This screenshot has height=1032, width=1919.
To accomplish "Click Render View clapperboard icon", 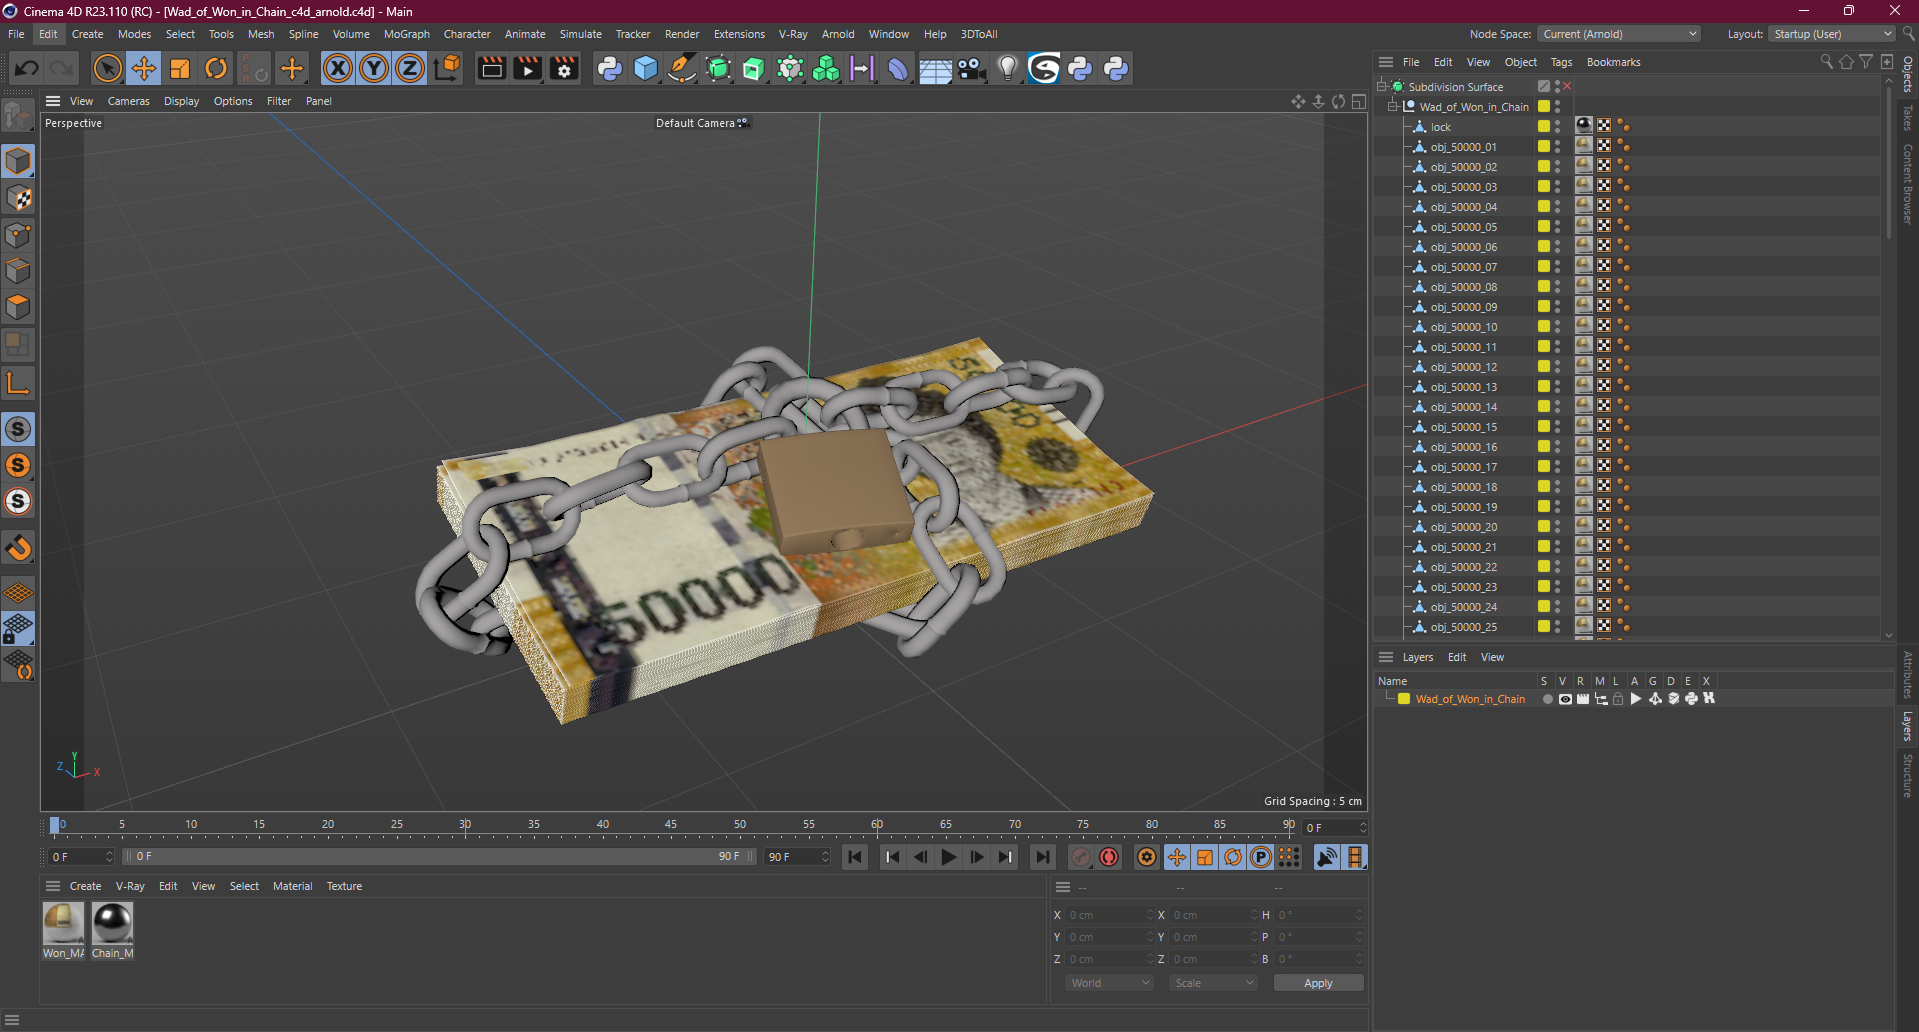I will (491, 68).
